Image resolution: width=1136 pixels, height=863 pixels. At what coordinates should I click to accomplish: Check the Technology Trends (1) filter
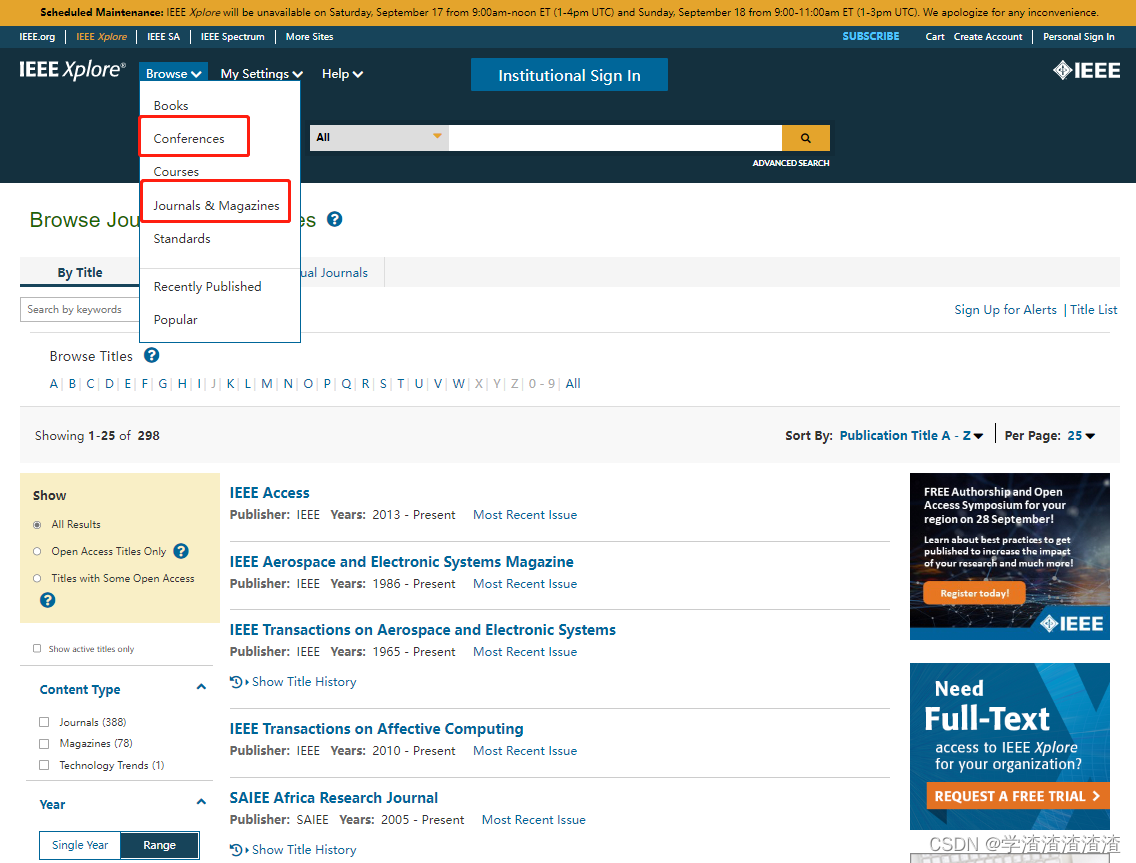click(x=44, y=765)
